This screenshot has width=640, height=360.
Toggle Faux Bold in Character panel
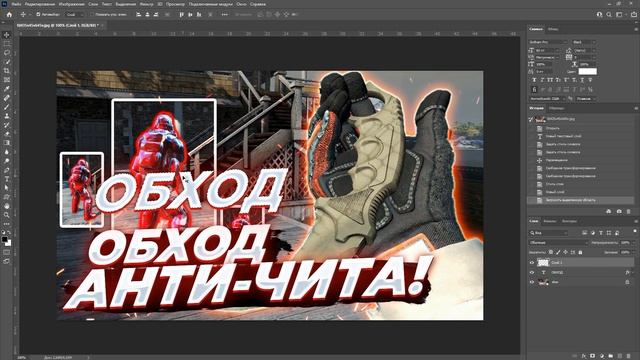534,80
